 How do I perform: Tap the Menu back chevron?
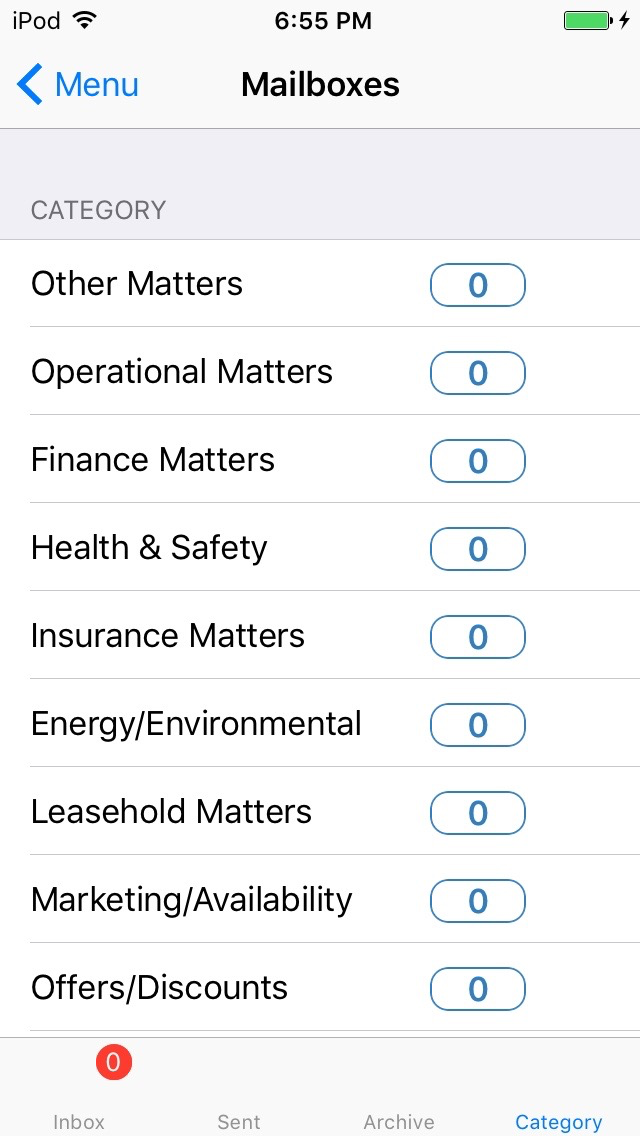pos(30,85)
